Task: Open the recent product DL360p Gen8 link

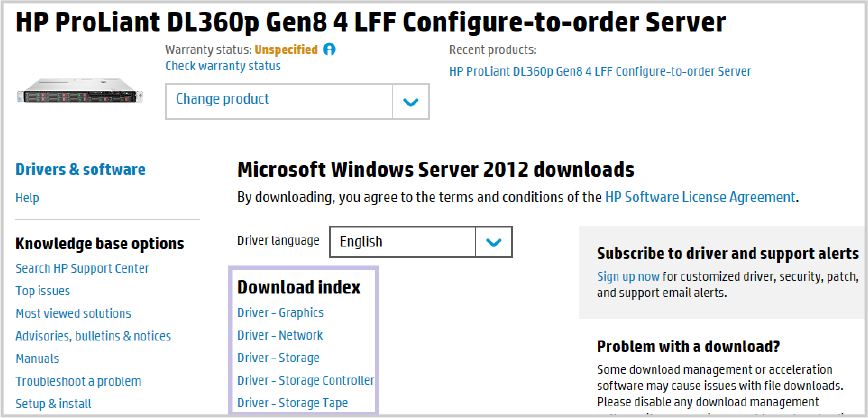Action: (600, 71)
